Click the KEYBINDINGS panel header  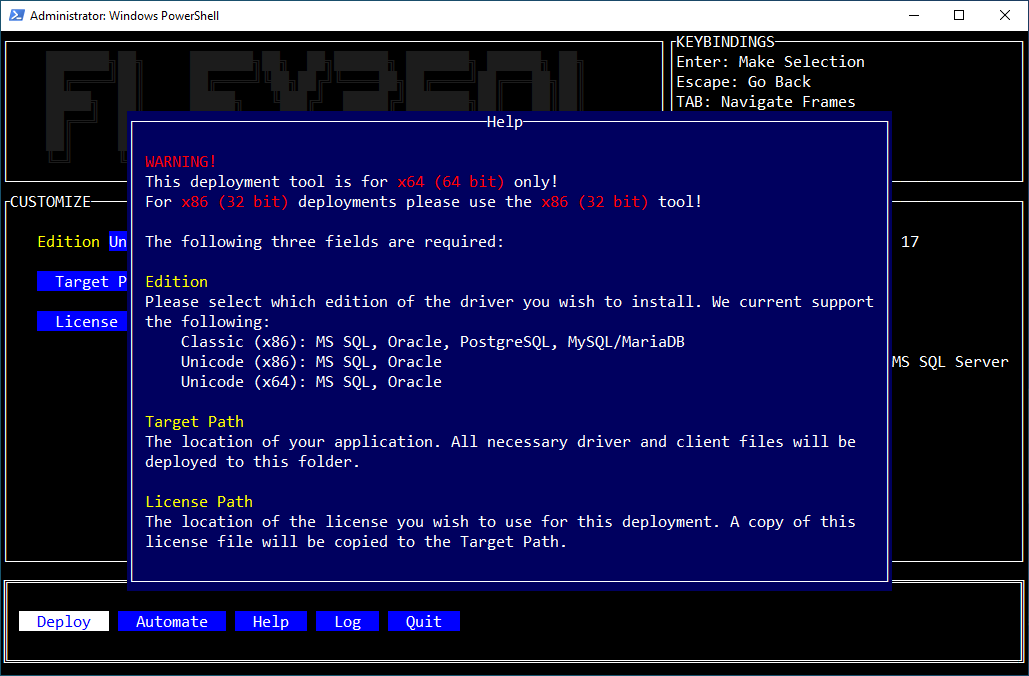coord(725,42)
